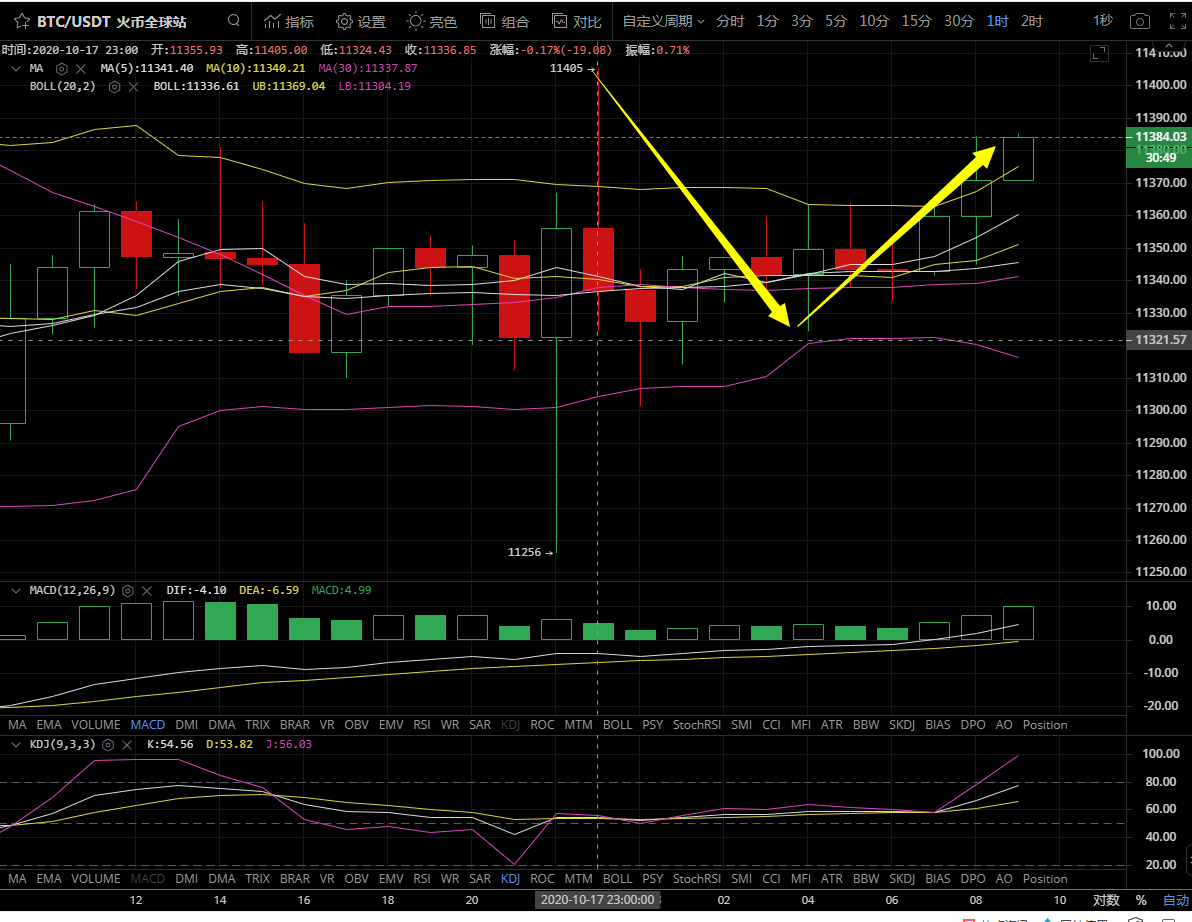The height and width of the screenshot is (922, 1192).
Task: Click the symbol search magnifier icon
Action: pyautogui.click(x=233, y=21)
